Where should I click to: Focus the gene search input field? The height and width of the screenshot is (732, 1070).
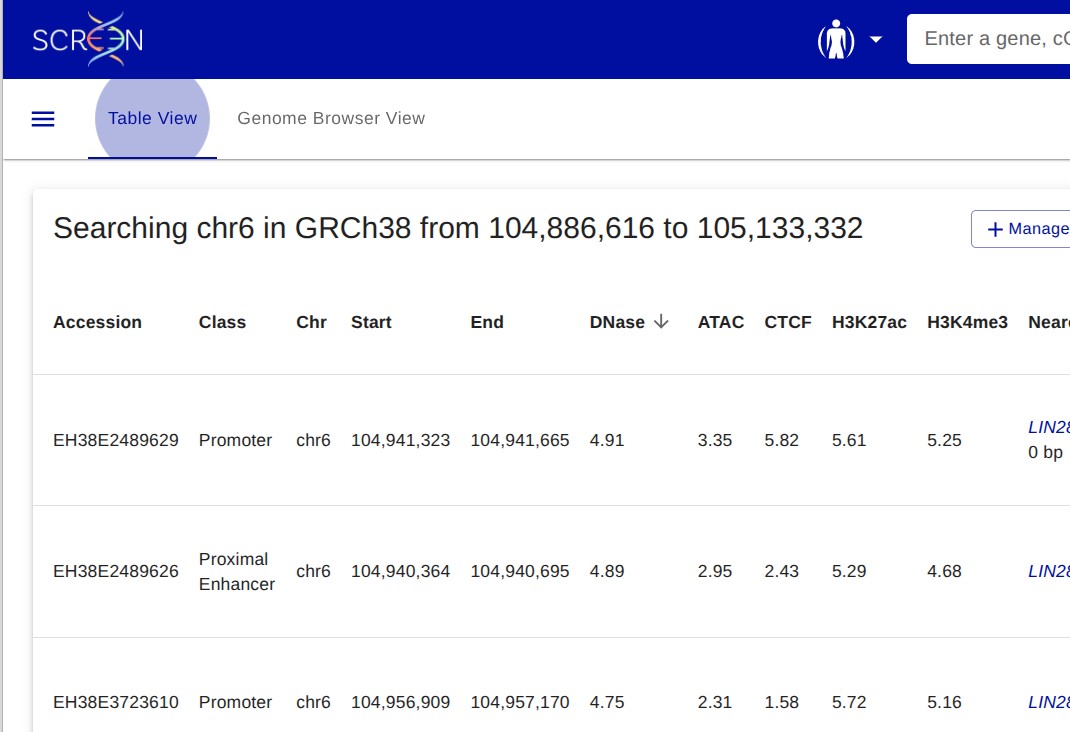(x=989, y=39)
